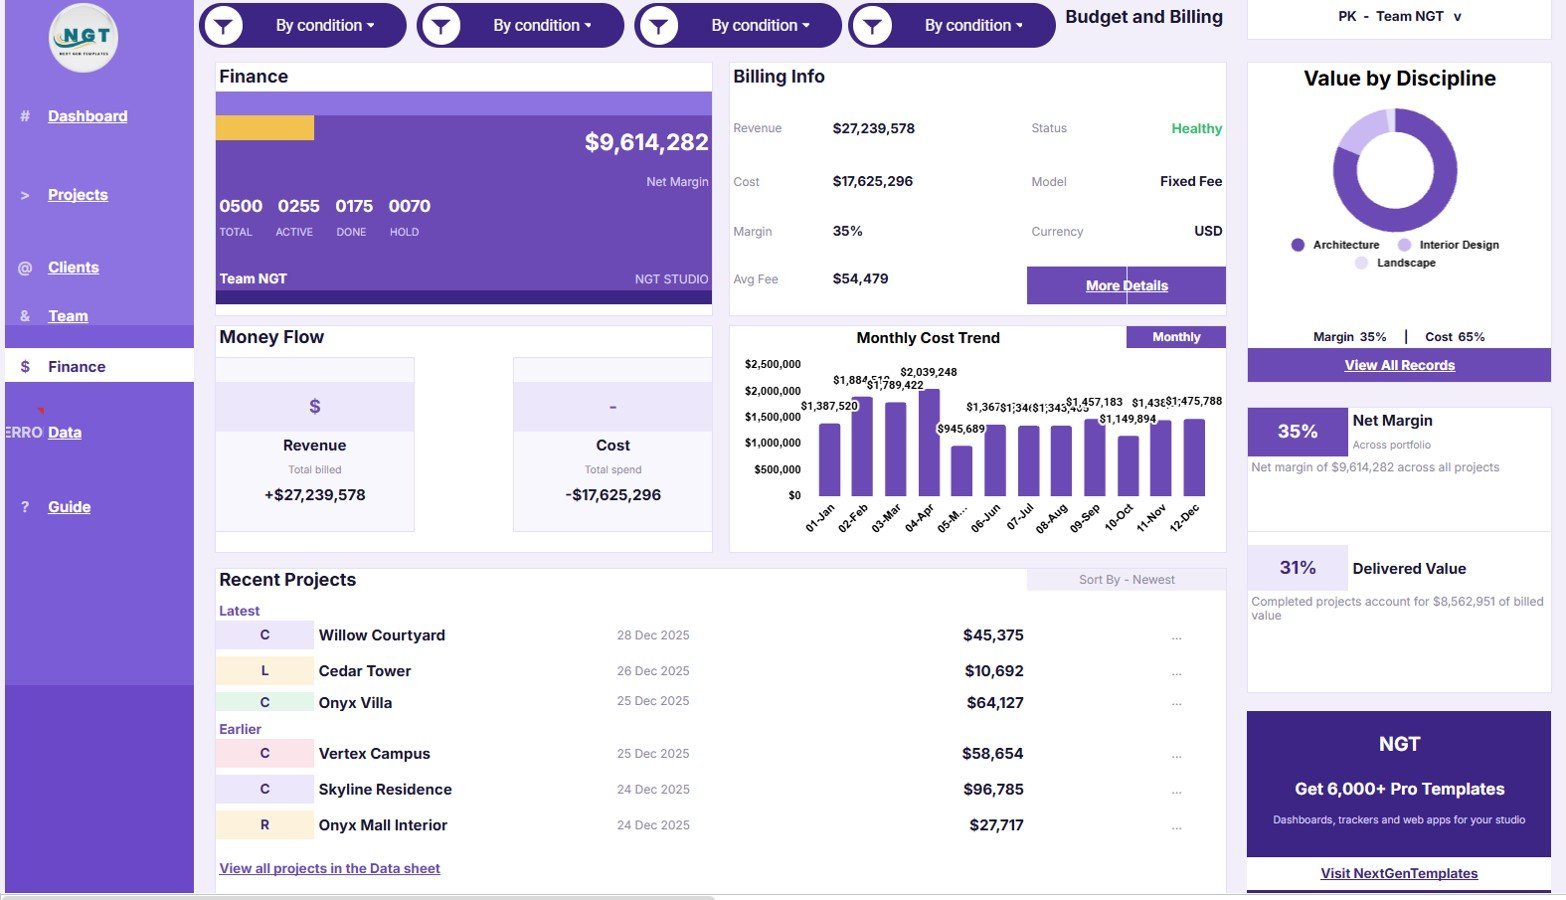The height and width of the screenshot is (900, 1566).
Task: Click the Monthly button on the cost trend
Action: coord(1176,337)
